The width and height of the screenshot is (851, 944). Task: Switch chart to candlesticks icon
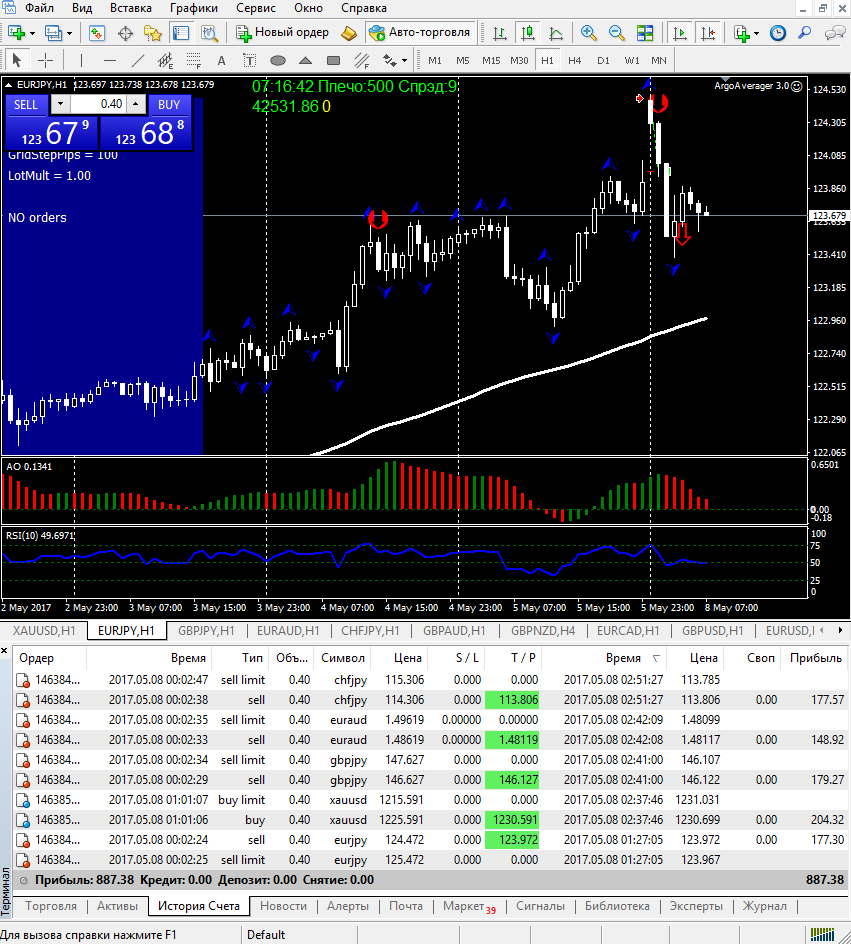click(528, 33)
